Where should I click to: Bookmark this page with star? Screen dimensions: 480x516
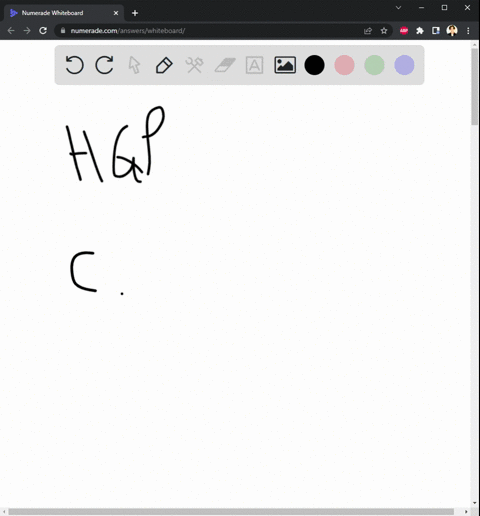pyautogui.click(x=384, y=31)
